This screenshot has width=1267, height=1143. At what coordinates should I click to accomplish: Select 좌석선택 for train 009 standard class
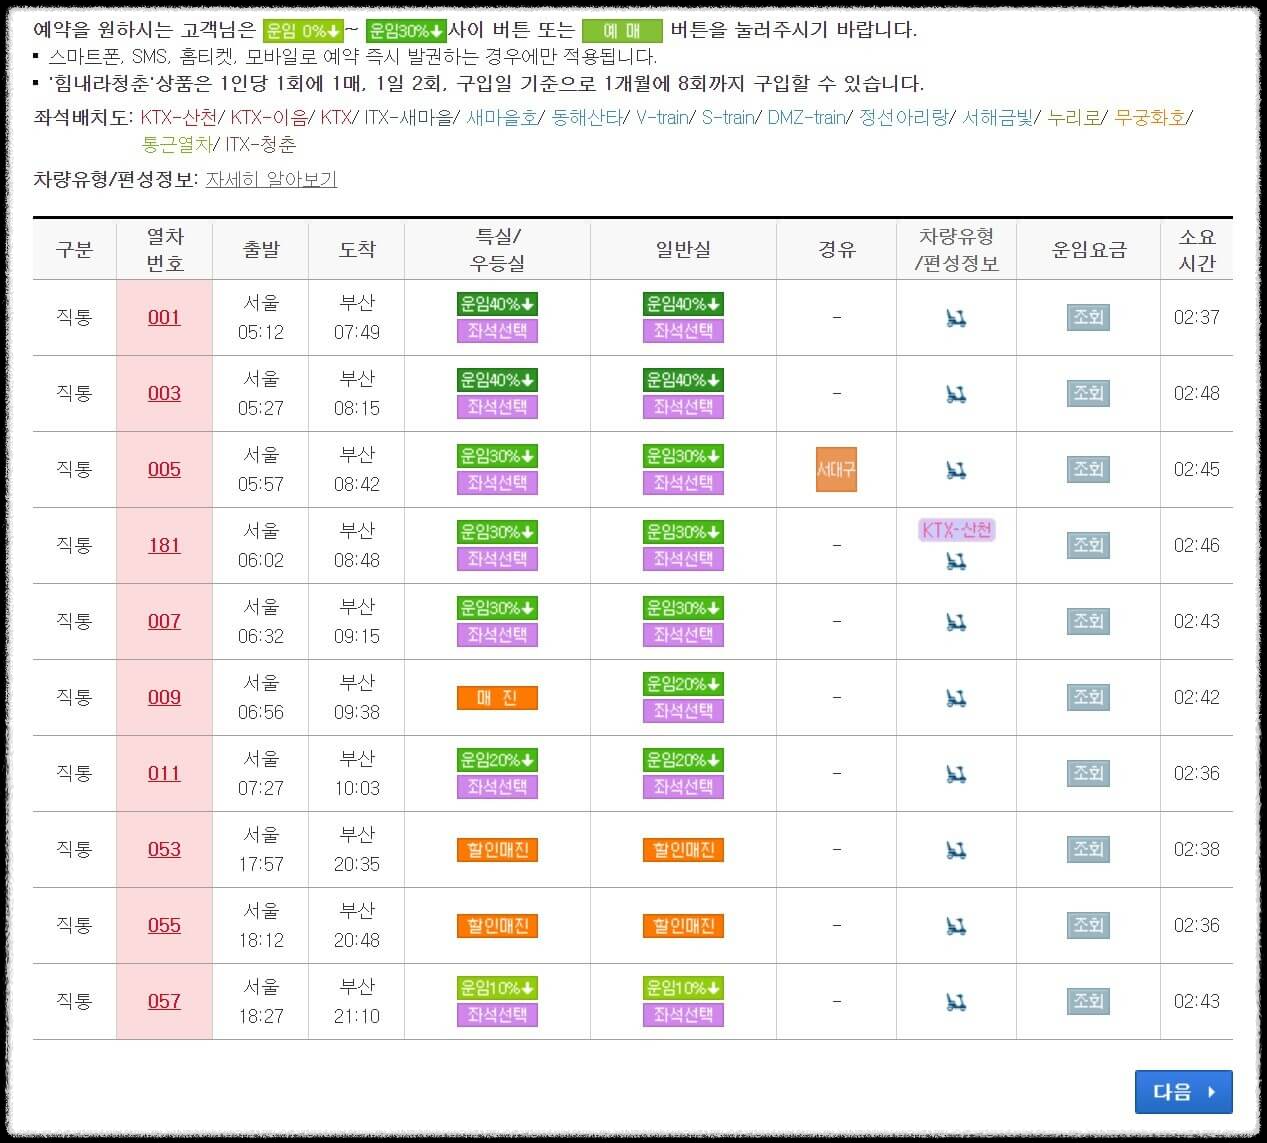coord(683,710)
